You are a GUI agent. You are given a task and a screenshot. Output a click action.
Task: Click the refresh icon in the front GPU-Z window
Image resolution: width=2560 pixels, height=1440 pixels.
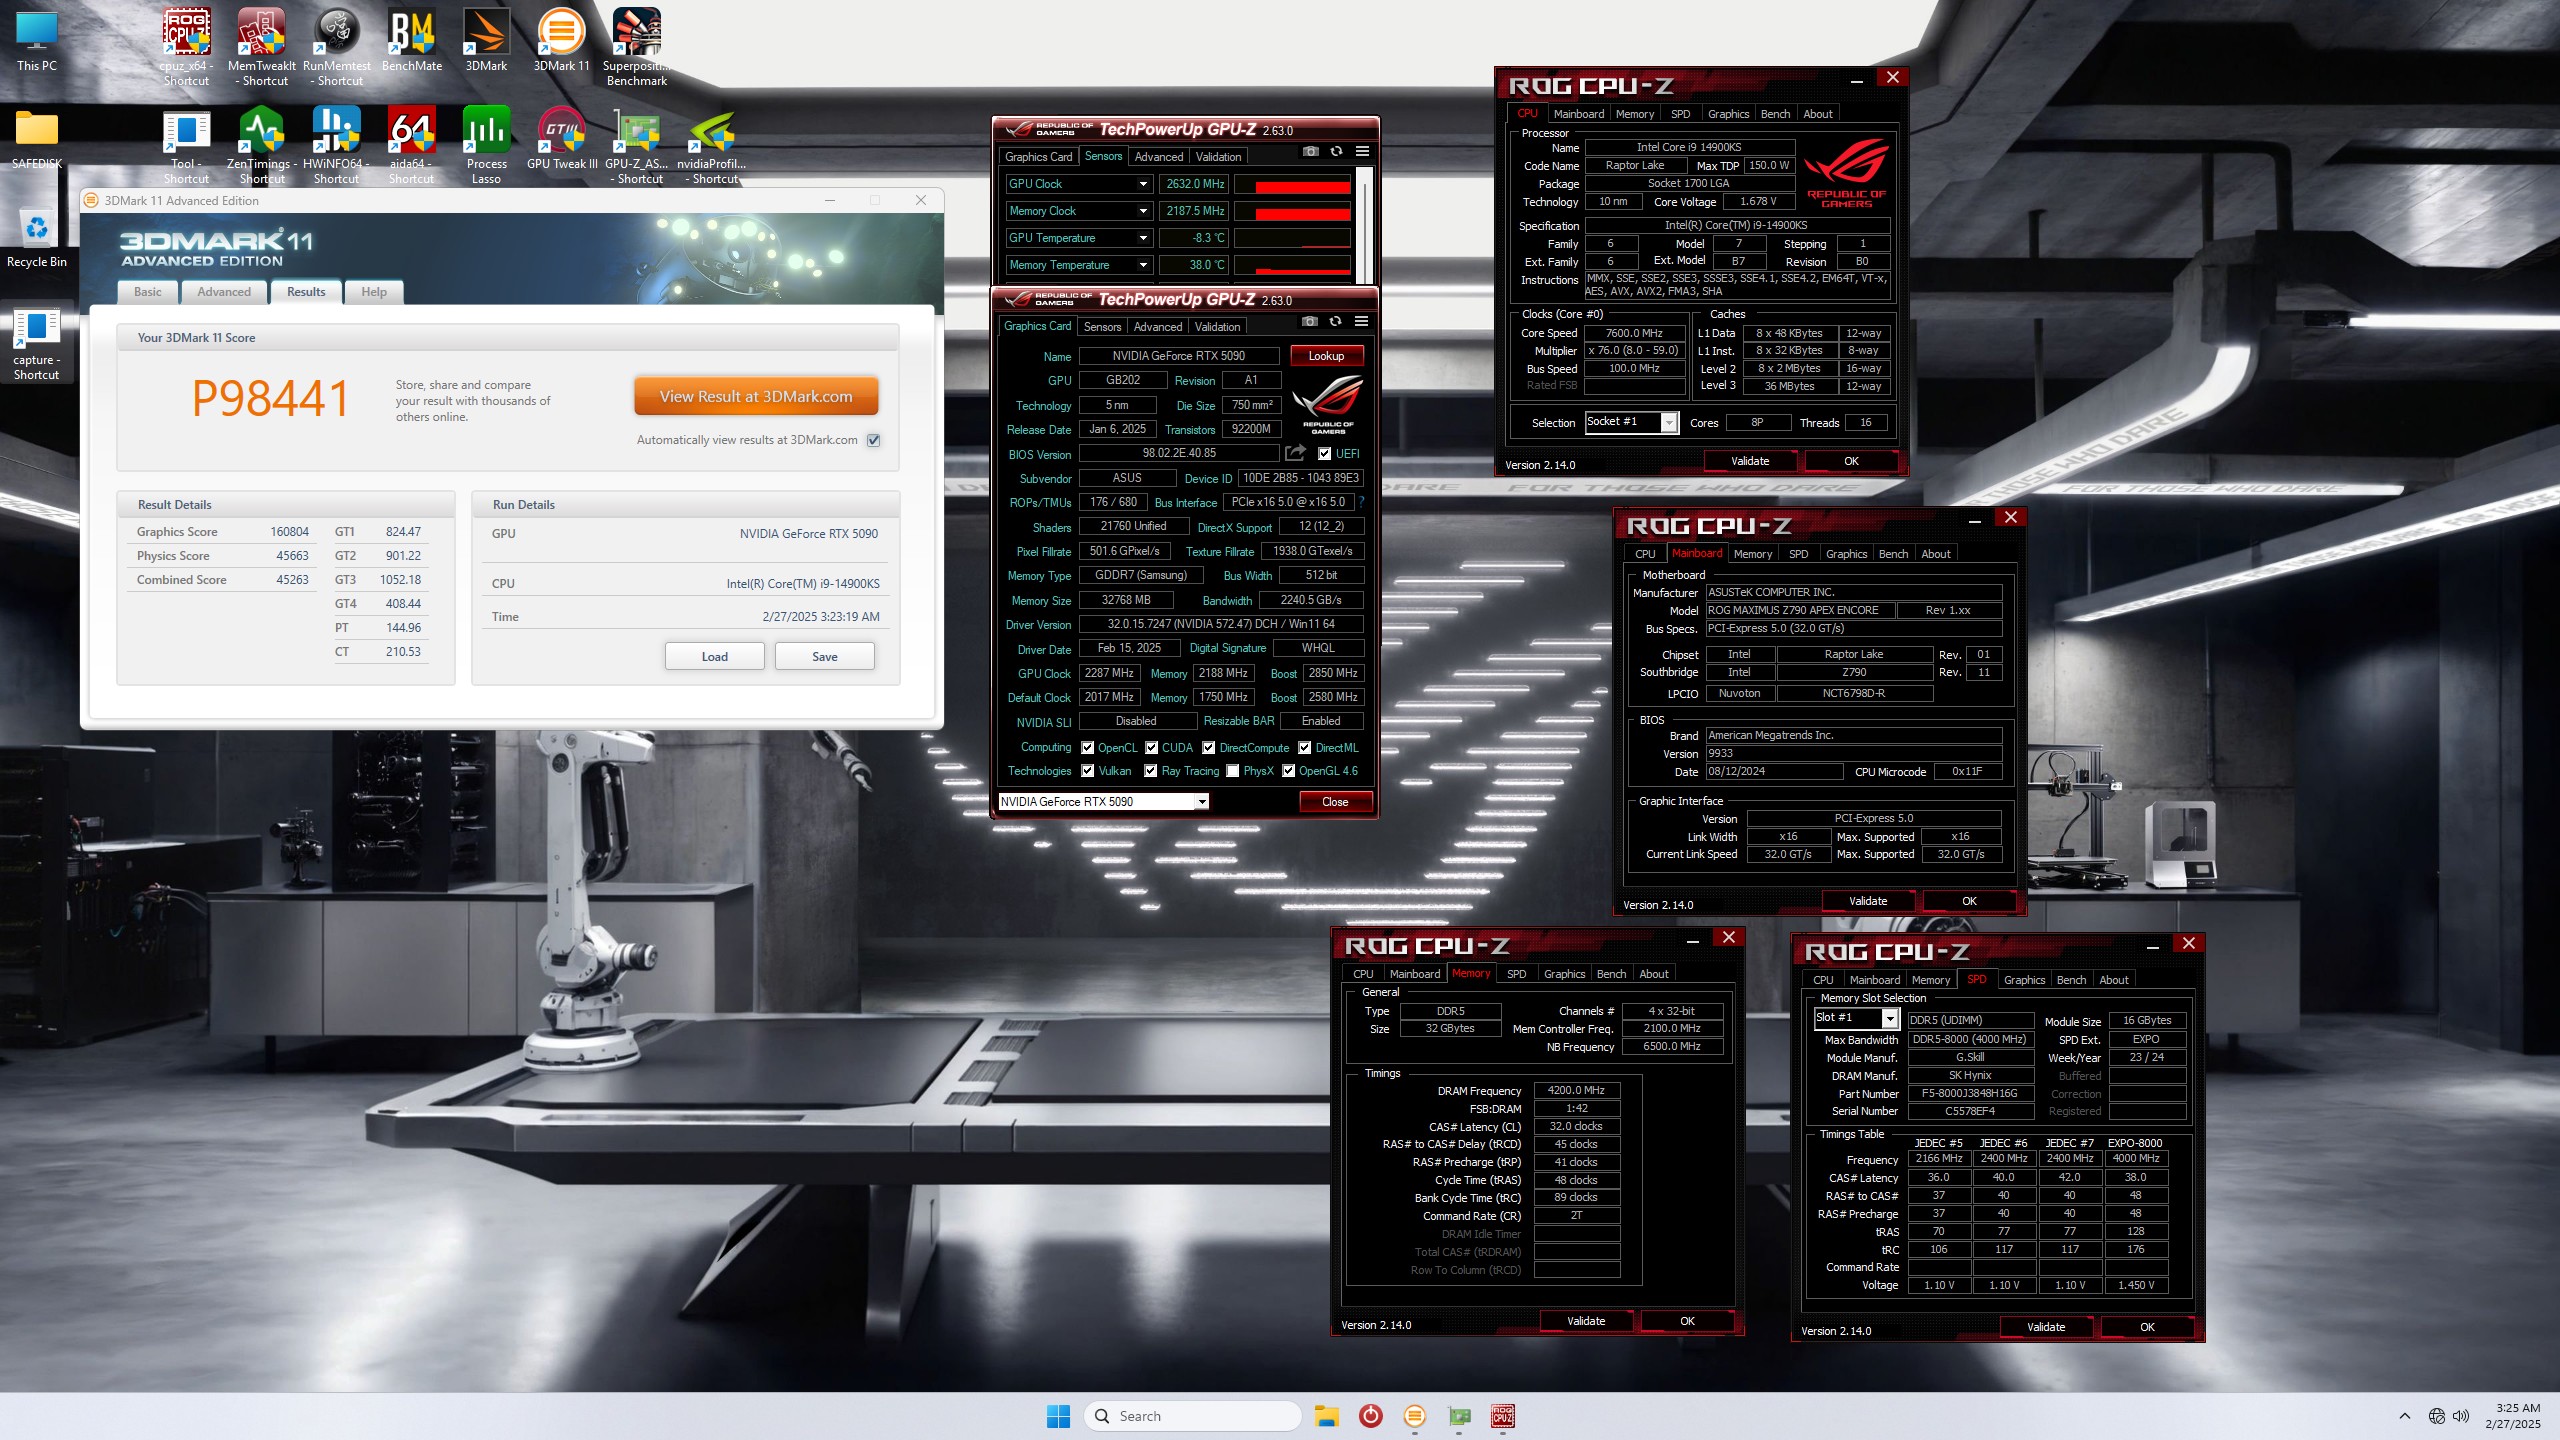click(x=1336, y=322)
